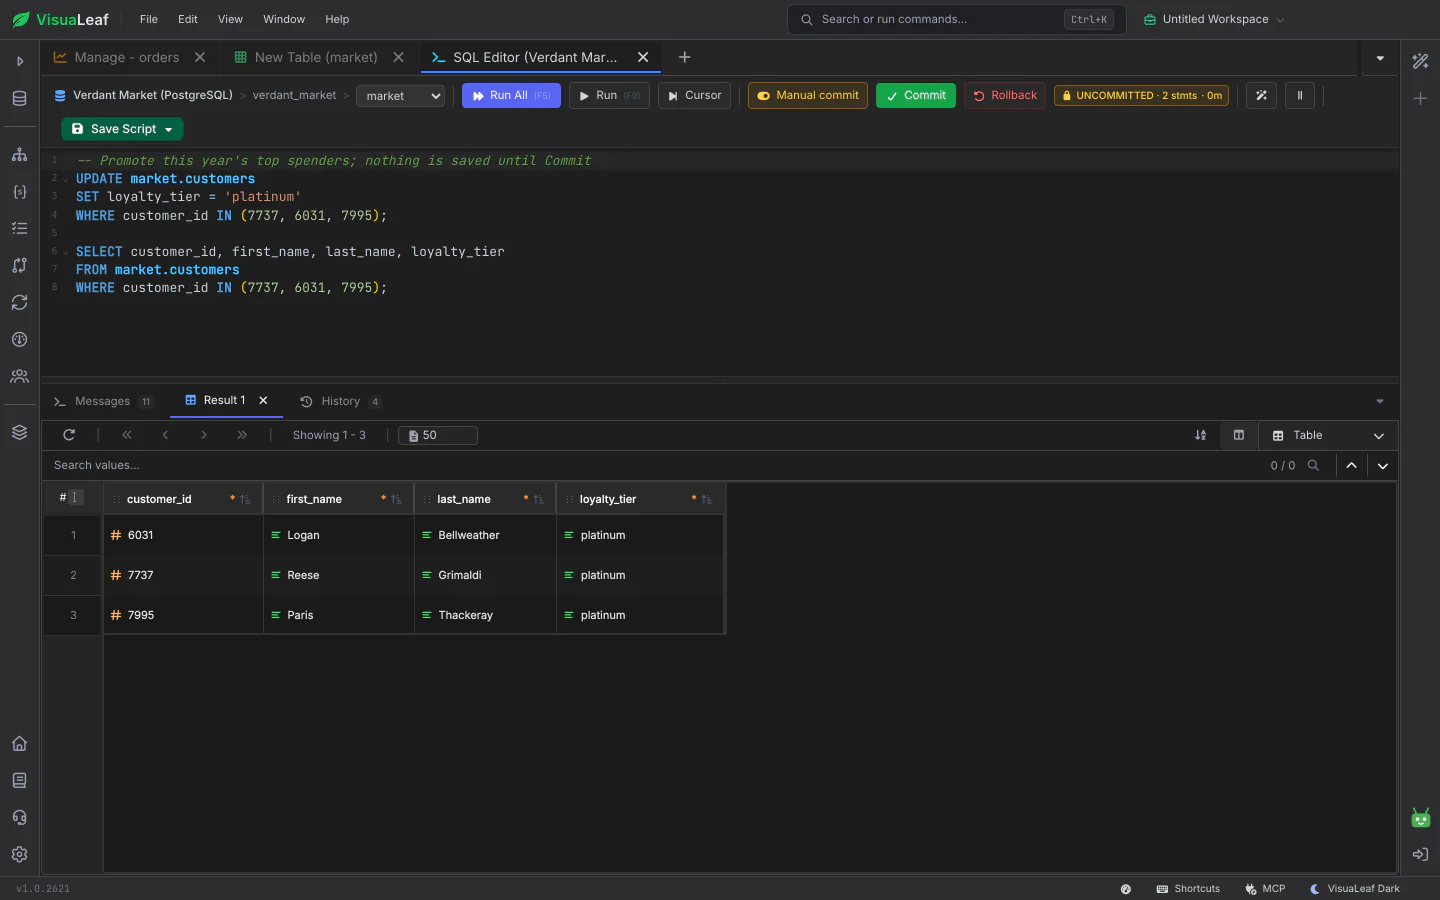Go to last page of results
This screenshot has width=1440, height=900.
point(242,435)
